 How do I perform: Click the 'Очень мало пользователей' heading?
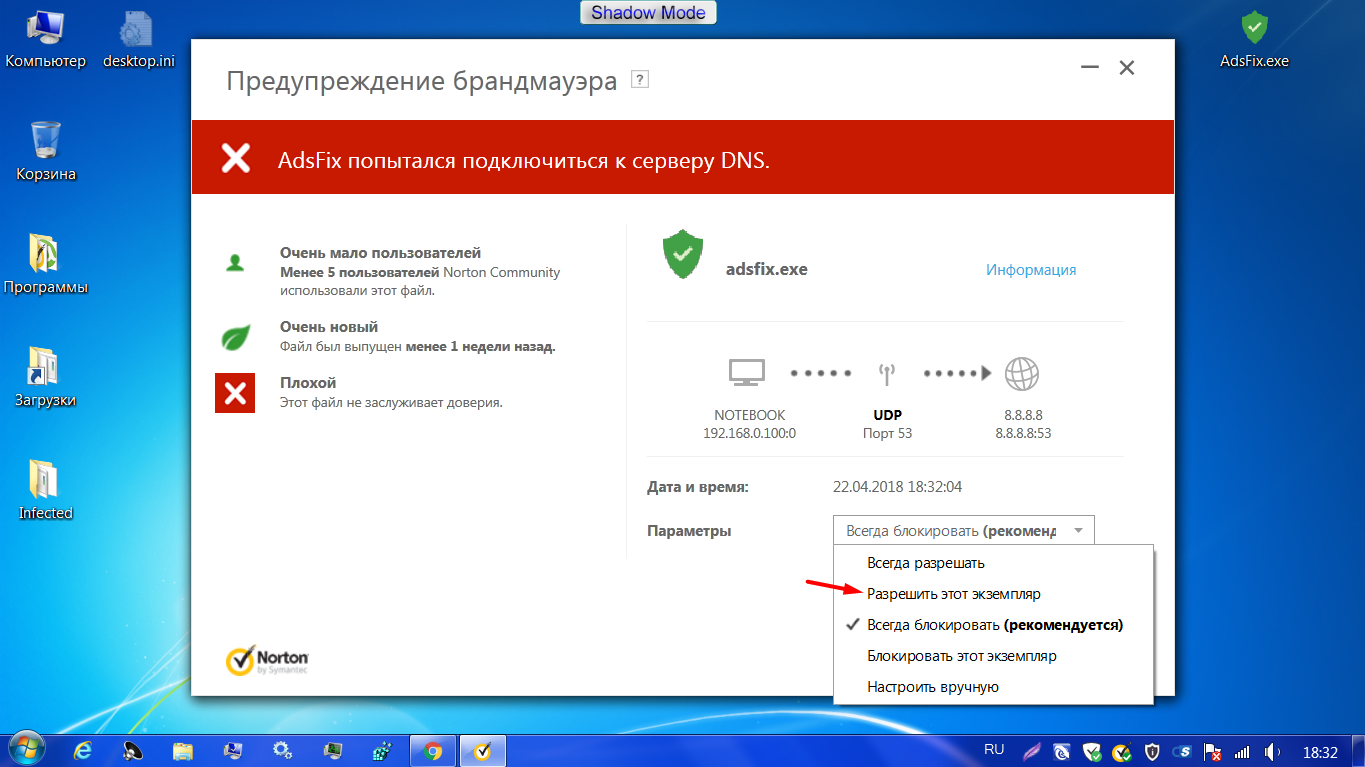click(380, 253)
